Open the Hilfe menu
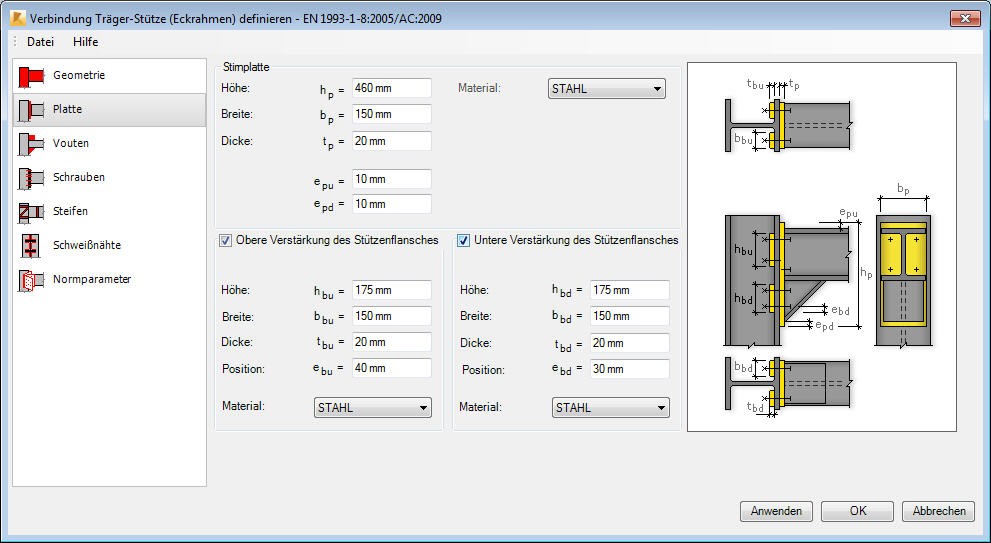This screenshot has height=543, width=991. tap(85, 42)
